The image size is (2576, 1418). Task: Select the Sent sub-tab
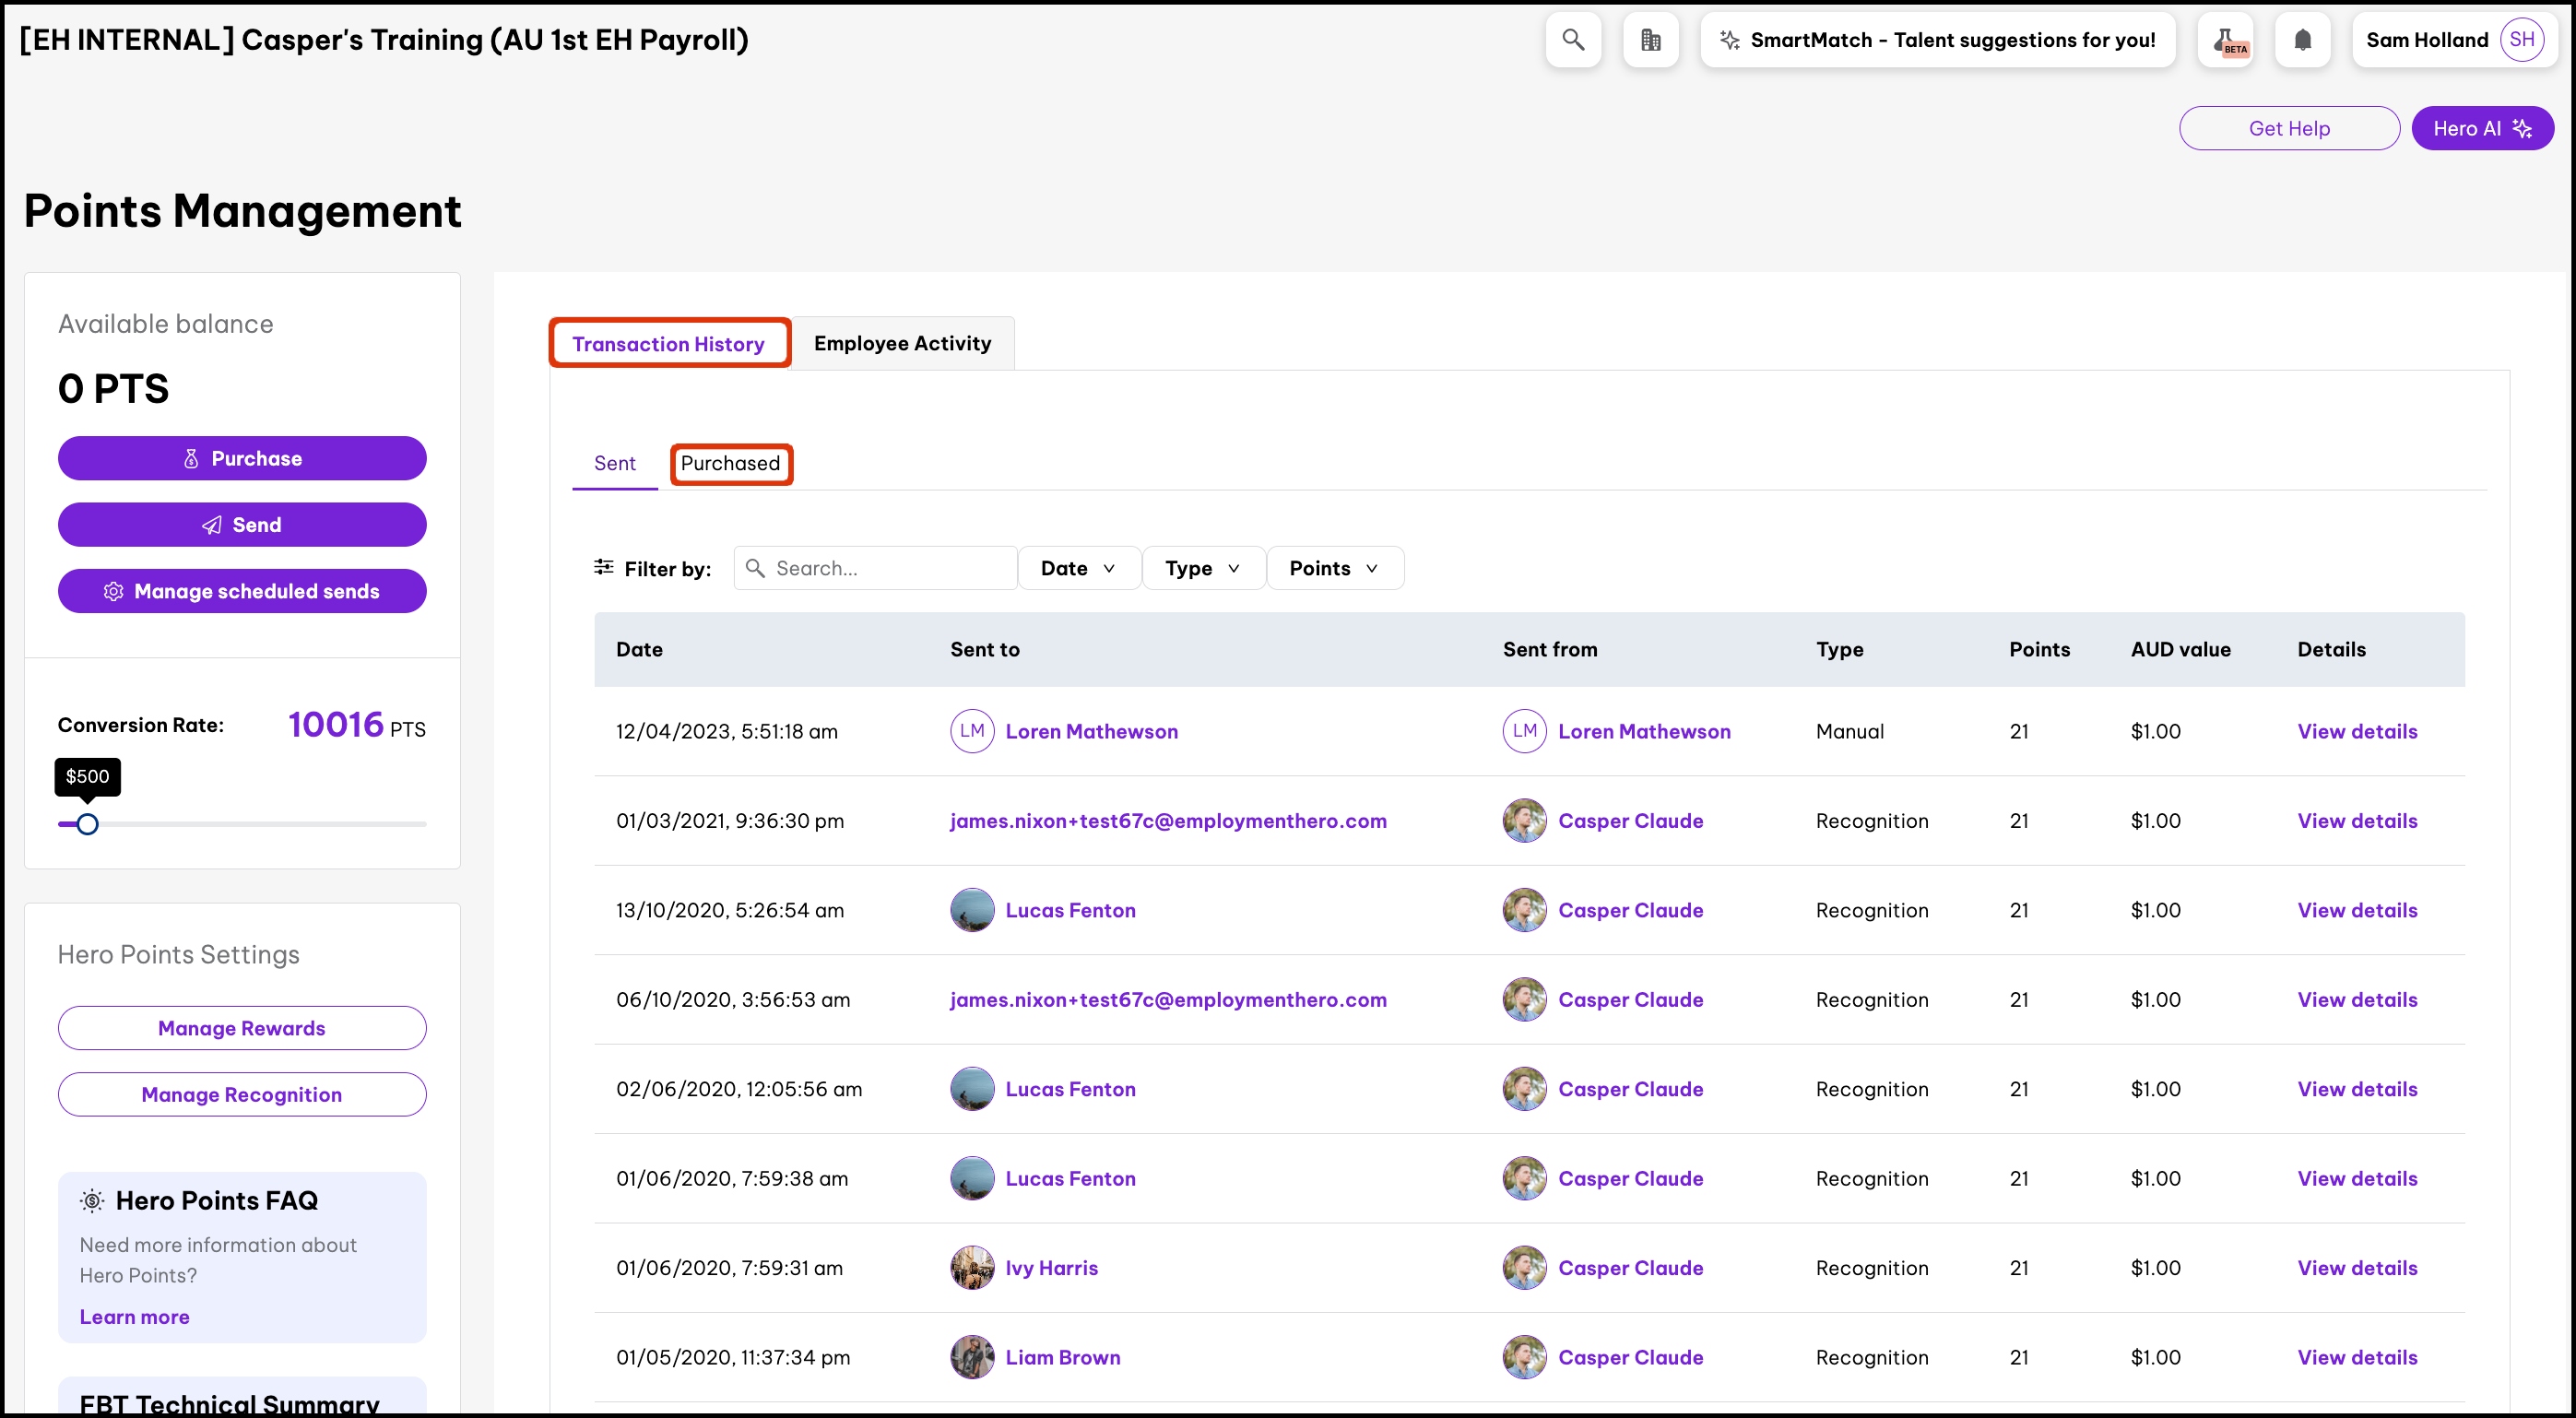point(614,463)
